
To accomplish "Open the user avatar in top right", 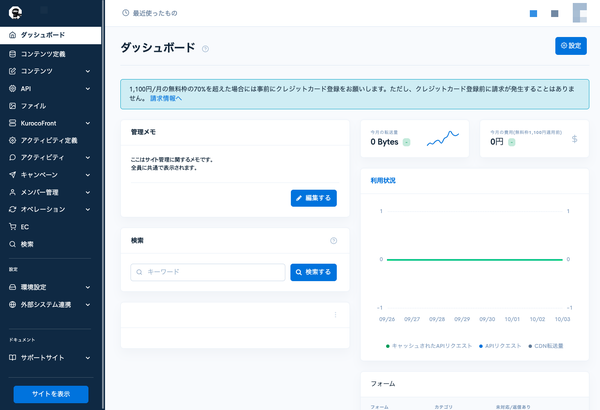I will pyautogui.click(x=579, y=13).
